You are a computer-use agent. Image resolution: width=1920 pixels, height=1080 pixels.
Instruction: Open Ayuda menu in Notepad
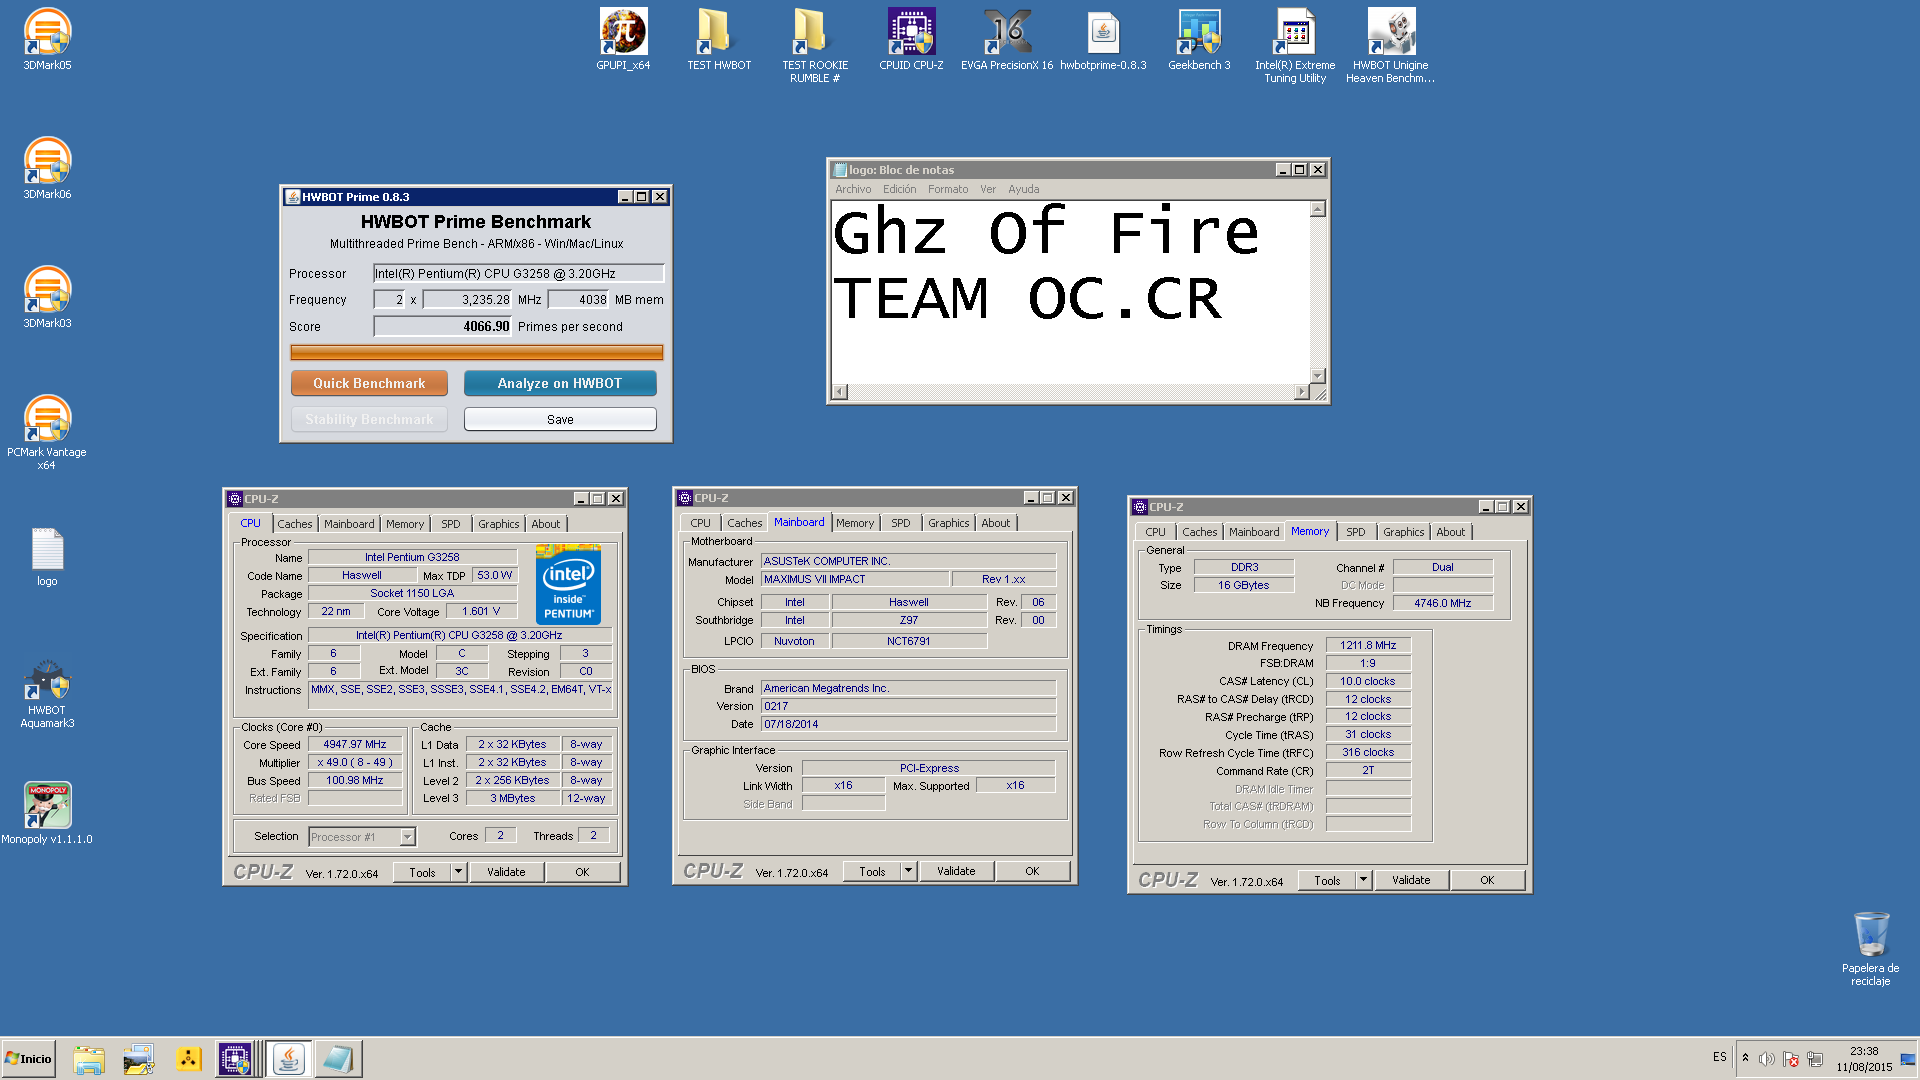coord(1023,189)
